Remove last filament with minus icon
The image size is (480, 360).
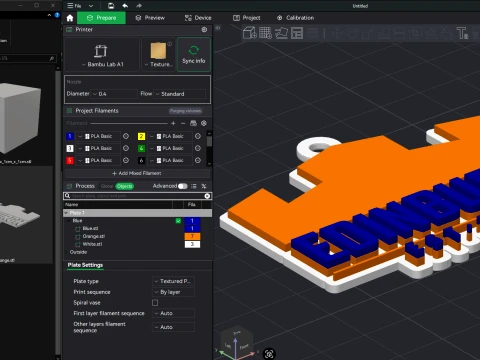183,123
